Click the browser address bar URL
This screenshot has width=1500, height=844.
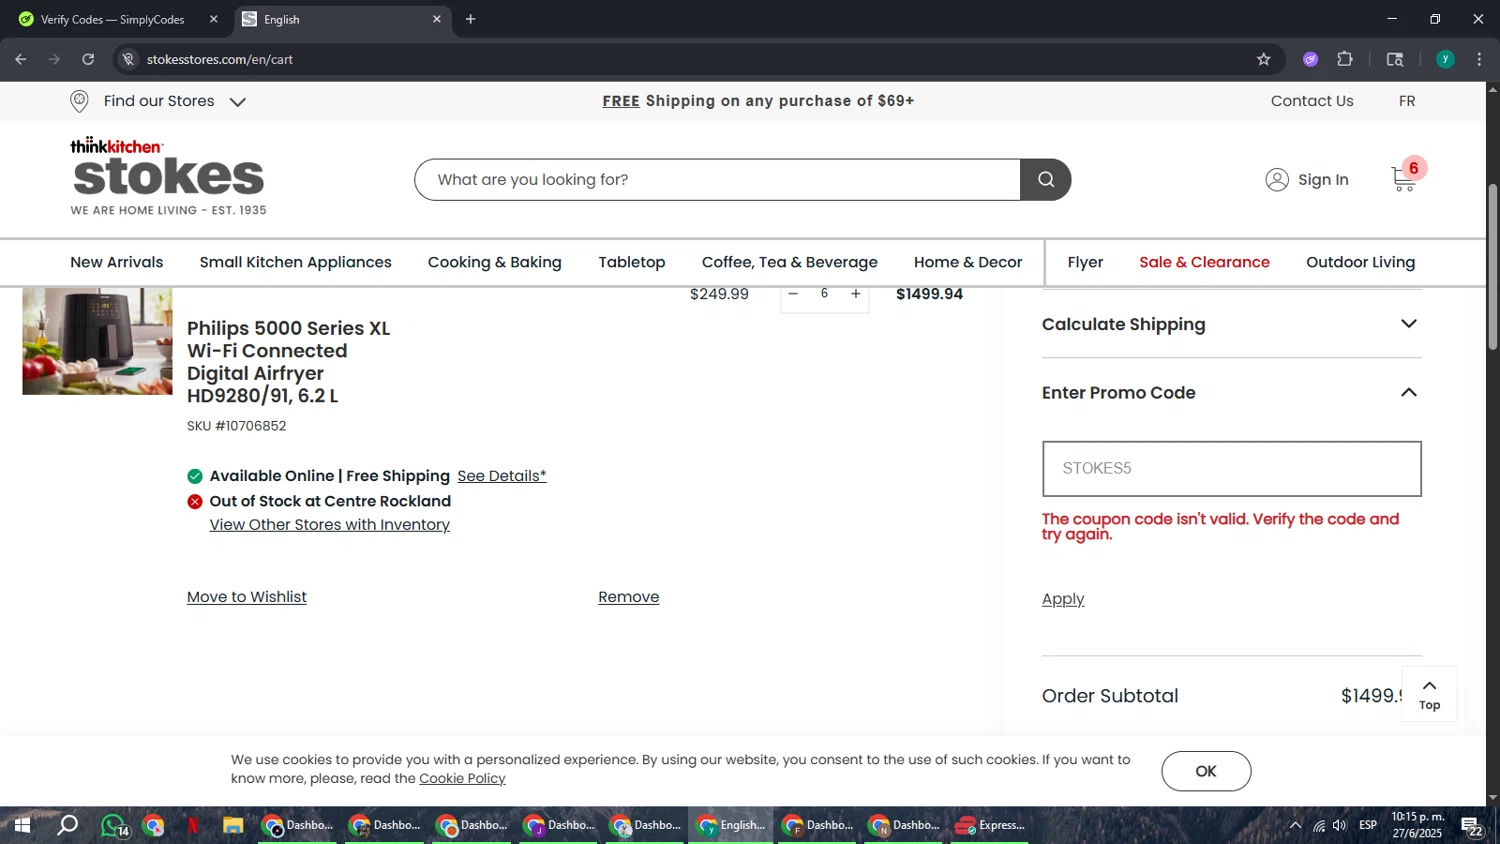[220, 60]
